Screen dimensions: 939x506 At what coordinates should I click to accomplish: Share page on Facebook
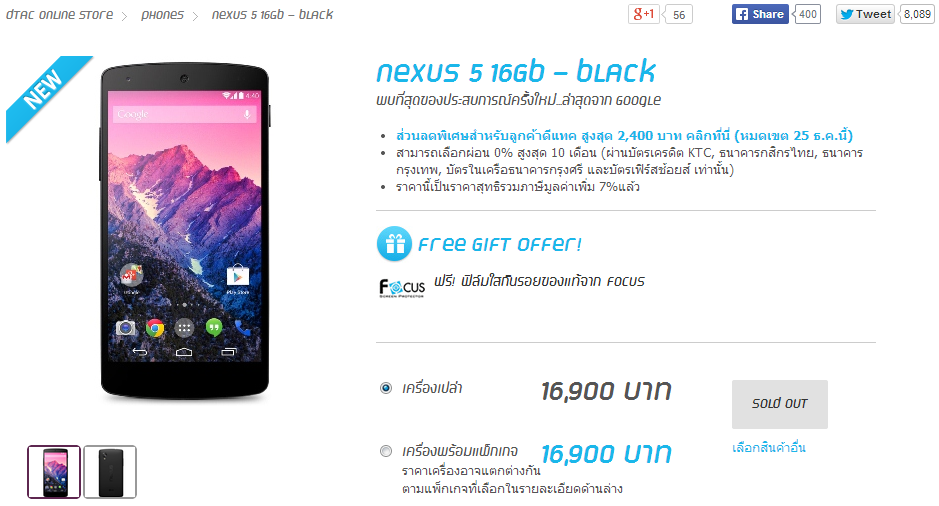[760, 14]
